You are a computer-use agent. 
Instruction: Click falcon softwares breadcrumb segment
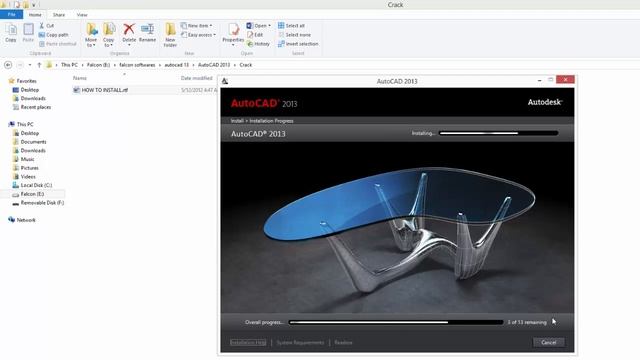point(137,65)
